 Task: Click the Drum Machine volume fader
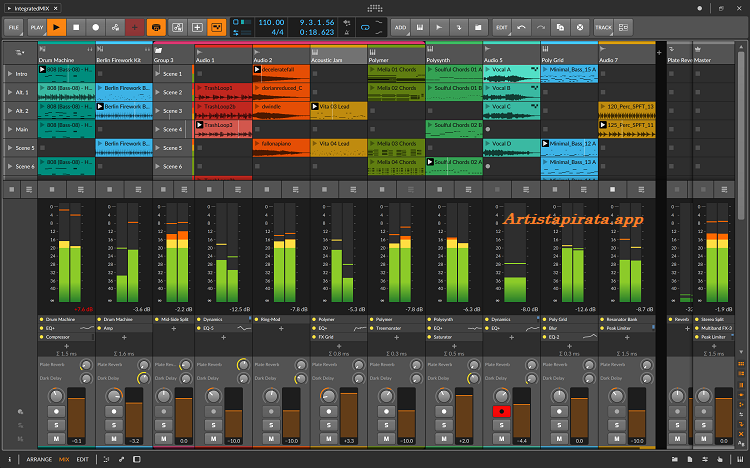point(77,417)
